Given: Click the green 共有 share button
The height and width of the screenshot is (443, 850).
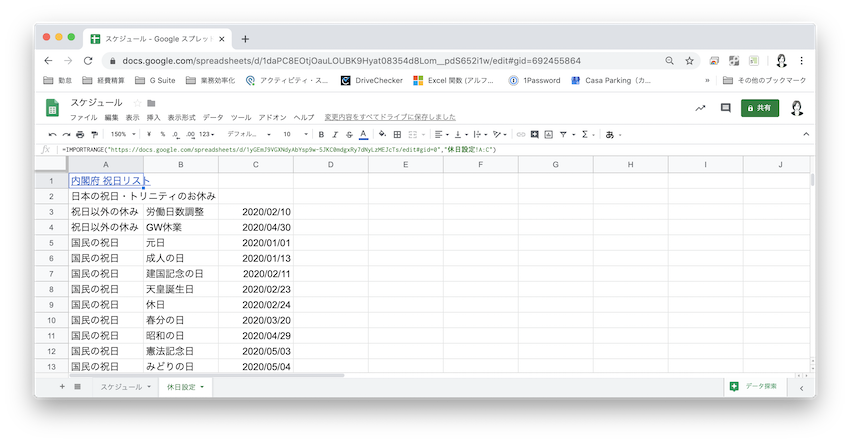Looking at the screenshot, I should [x=759, y=108].
